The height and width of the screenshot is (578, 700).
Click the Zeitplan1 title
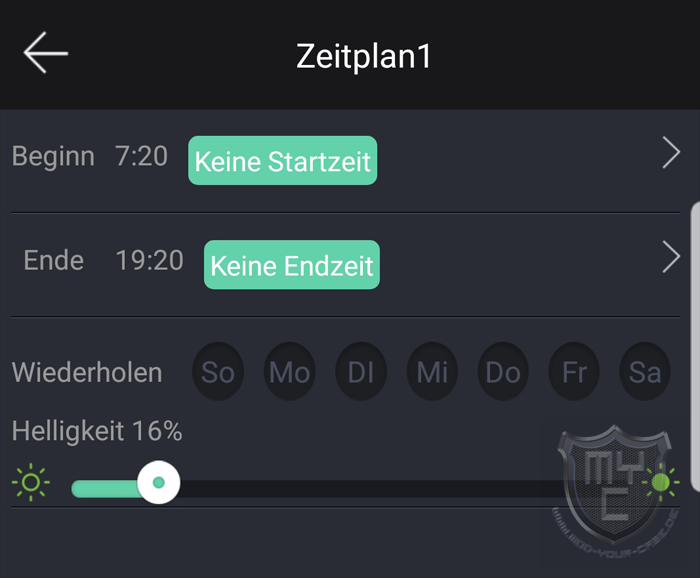tap(364, 56)
